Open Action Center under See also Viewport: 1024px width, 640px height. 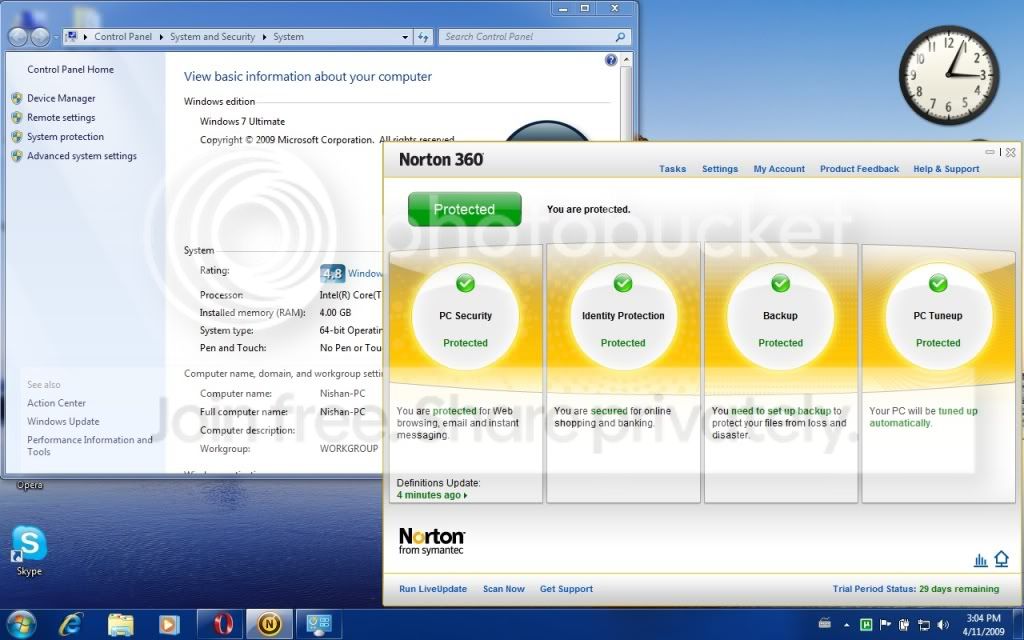point(56,403)
